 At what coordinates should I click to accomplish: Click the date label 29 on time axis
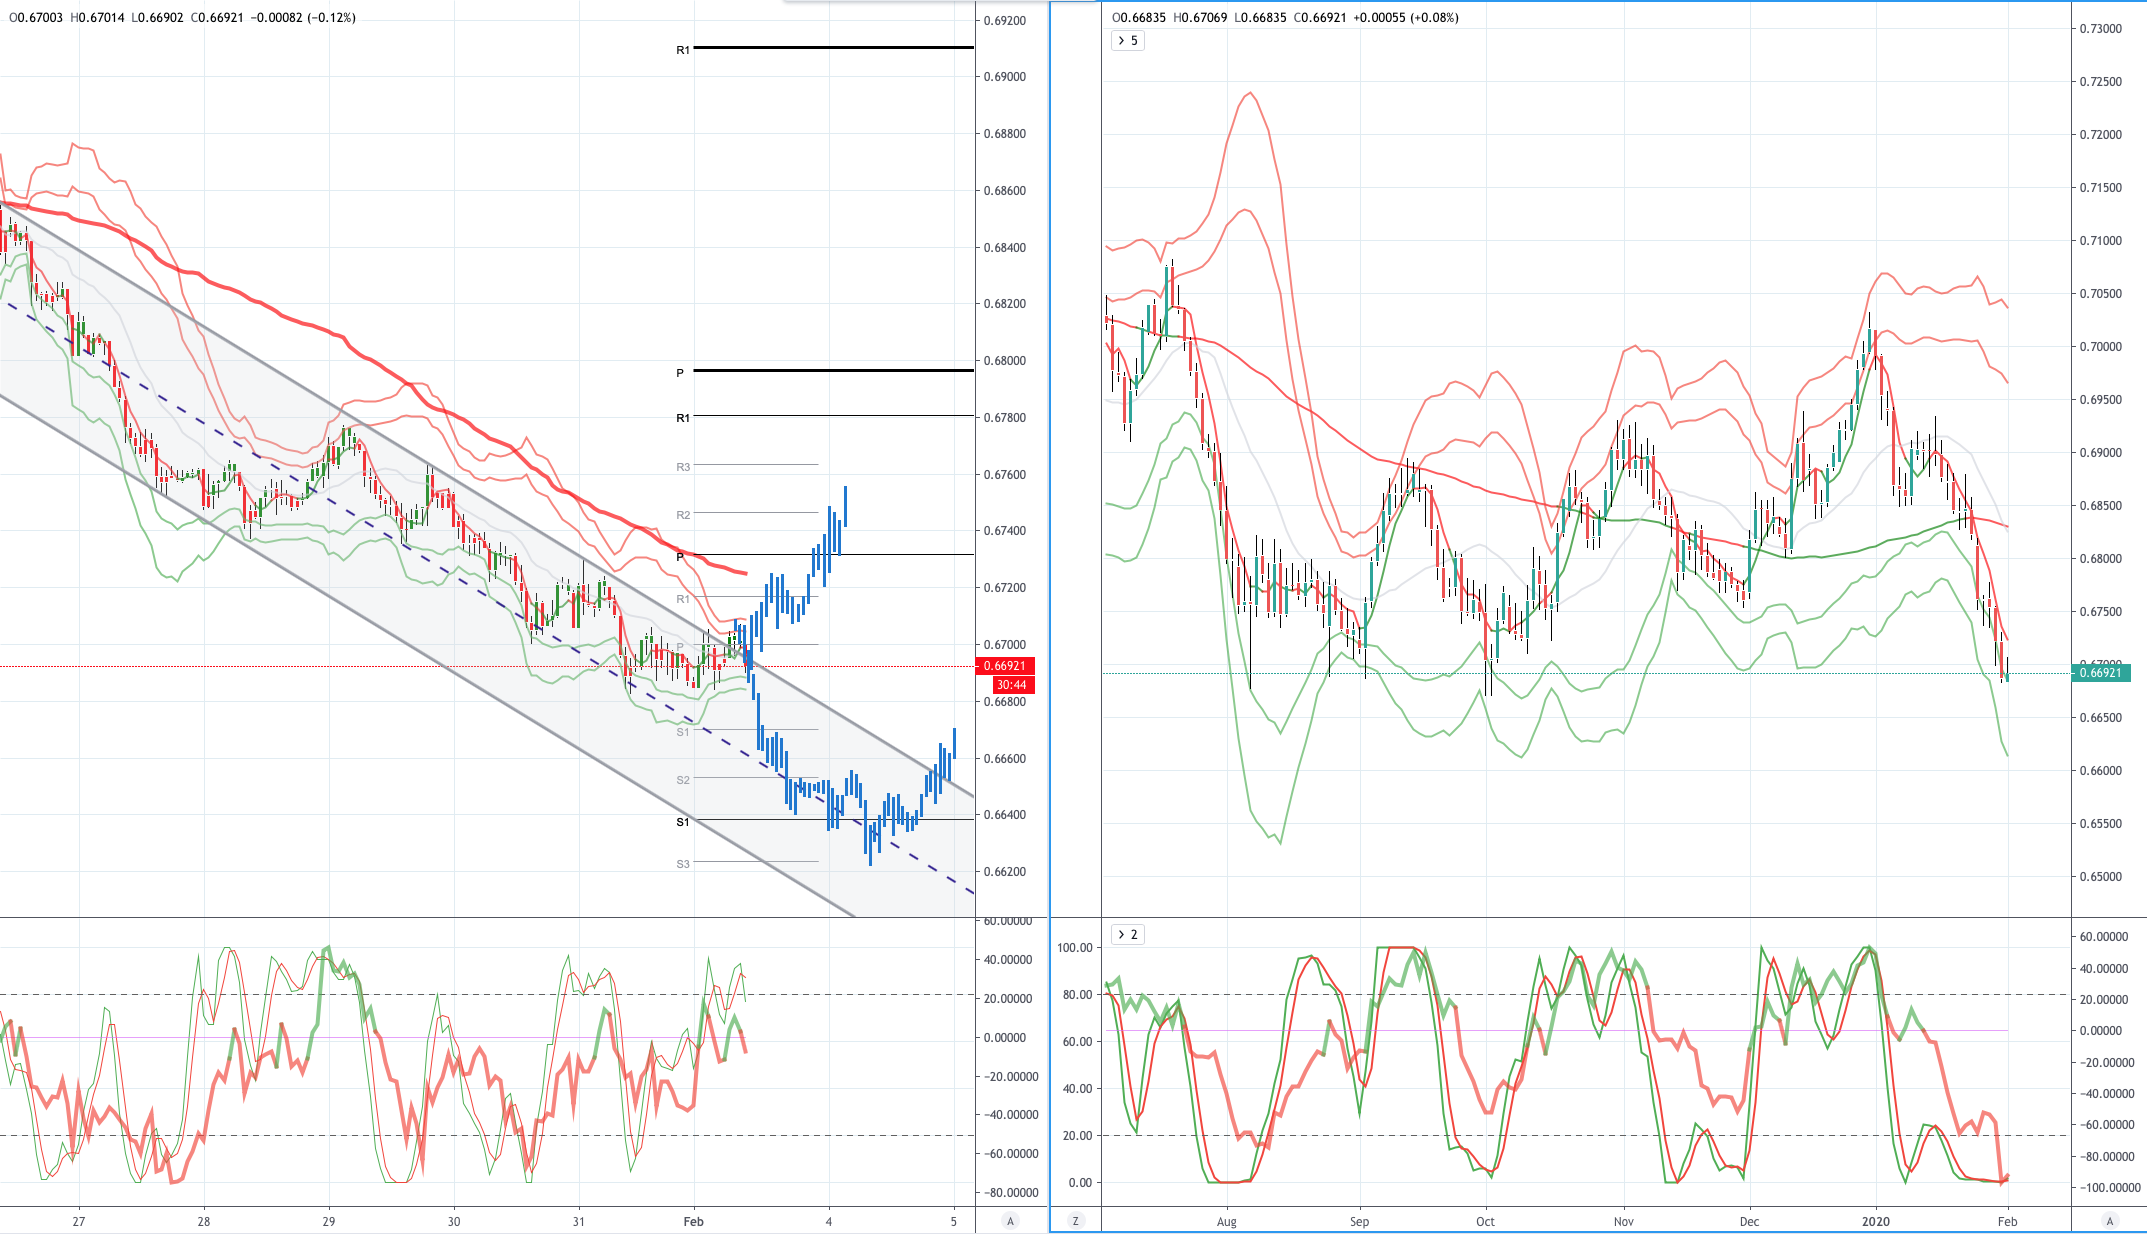[x=329, y=1221]
